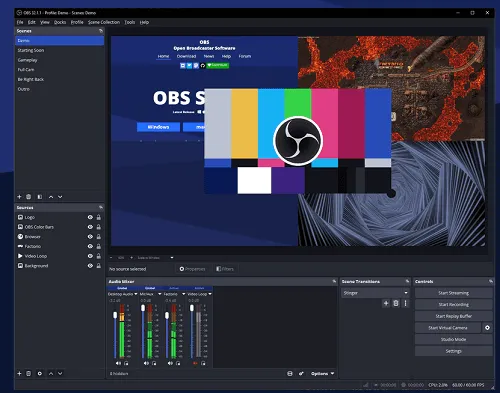Toggle lock on Video Loop source

(x=99, y=256)
